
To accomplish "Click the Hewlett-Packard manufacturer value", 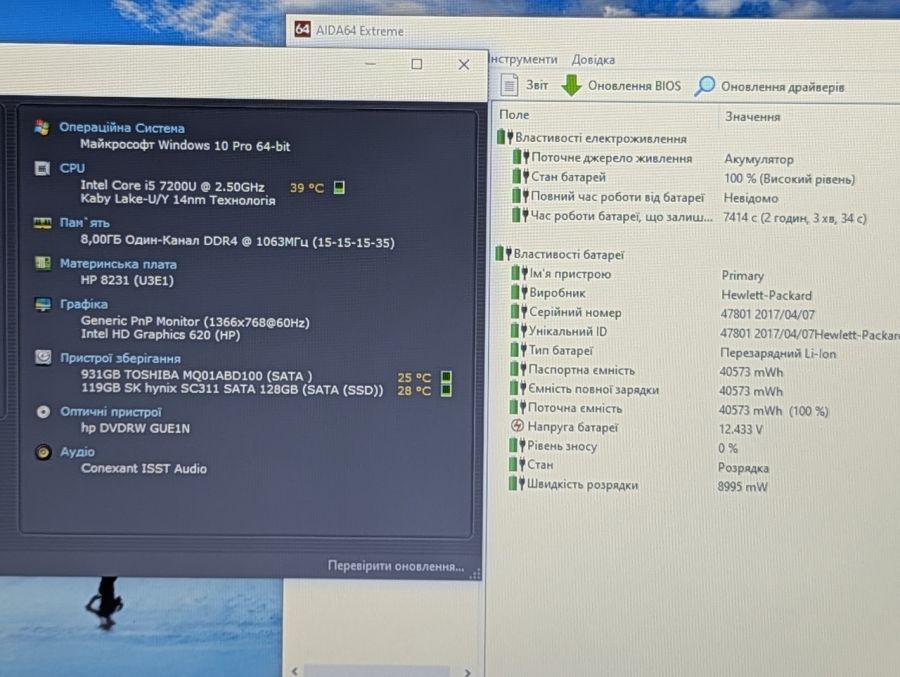I will [x=766, y=295].
